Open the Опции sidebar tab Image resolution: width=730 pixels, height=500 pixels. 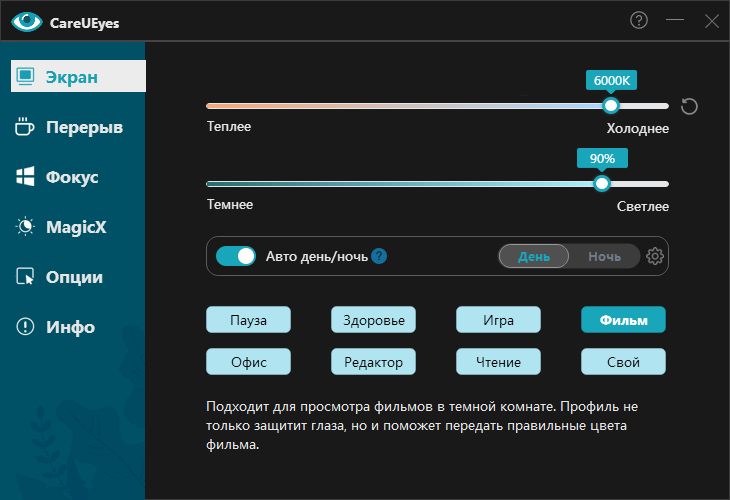74,277
